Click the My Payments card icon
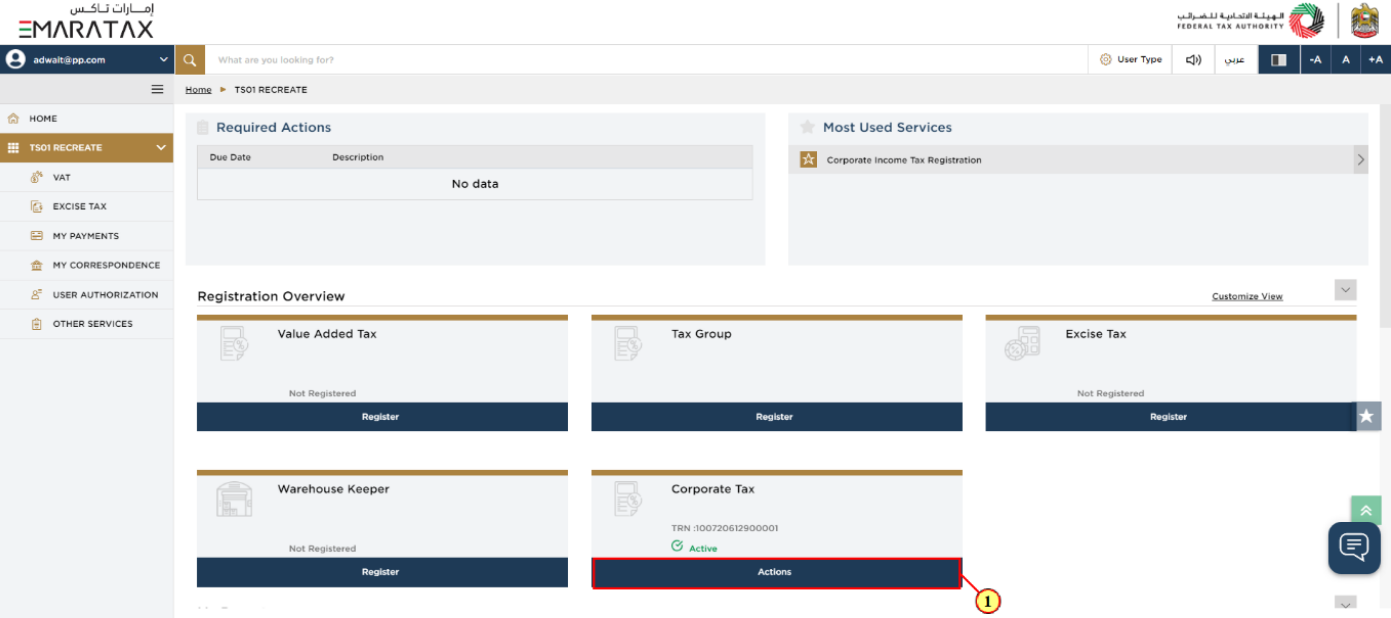Image resolution: width=1391 pixels, height=618 pixels. pyautogui.click(x=37, y=236)
